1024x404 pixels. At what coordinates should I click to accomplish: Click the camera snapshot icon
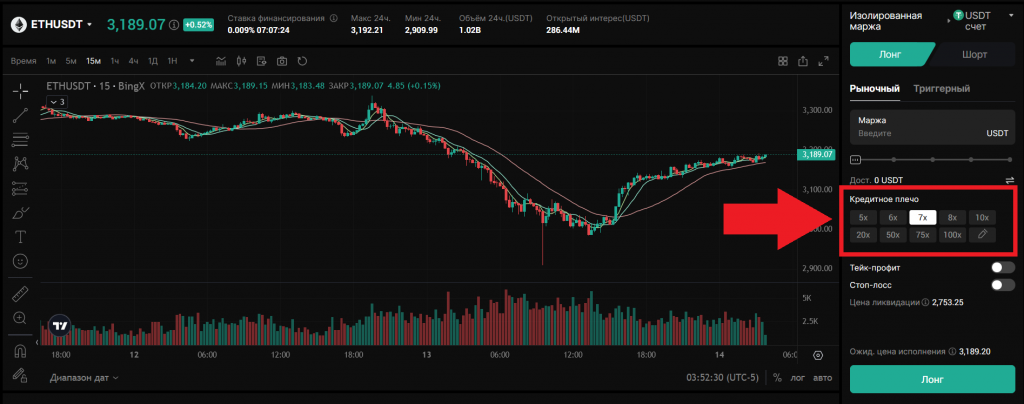pos(283,61)
